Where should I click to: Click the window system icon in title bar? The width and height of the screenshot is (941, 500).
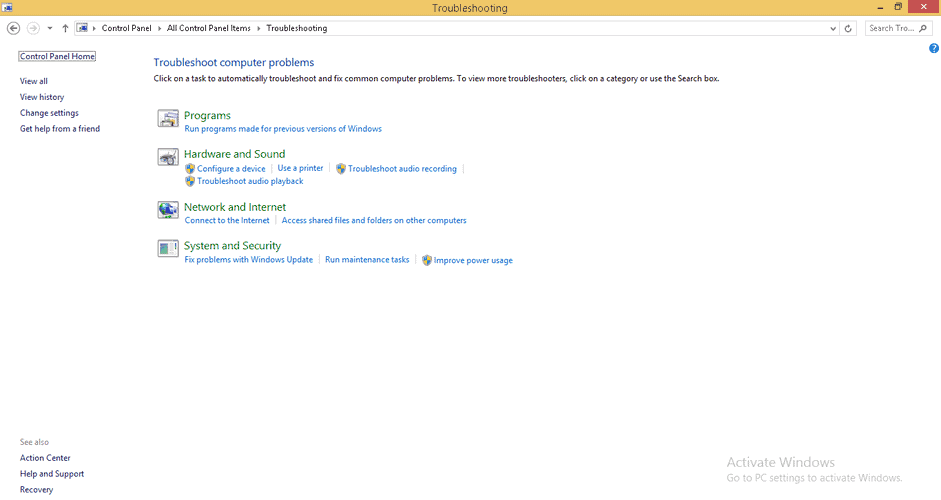(7, 8)
